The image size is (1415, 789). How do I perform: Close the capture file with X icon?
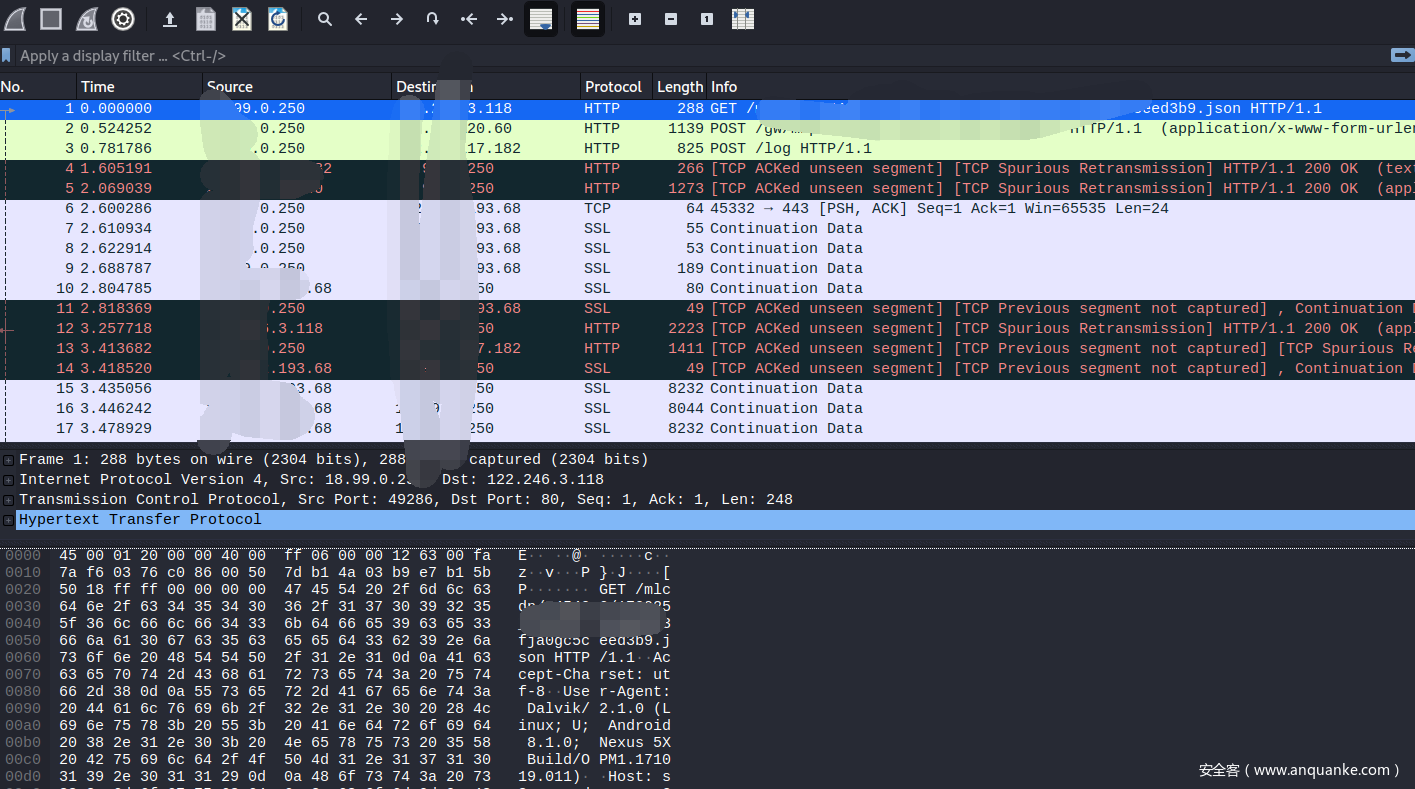pyautogui.click(x=242, y=18)
